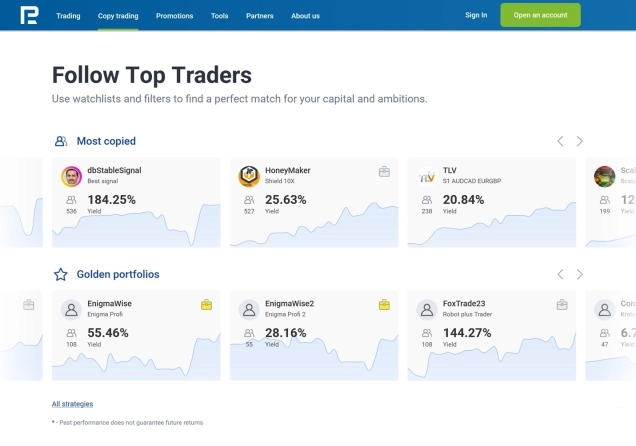636x446 pixels.
Task: Open FoxTrade23 trader name
Action: coord(464,303)
